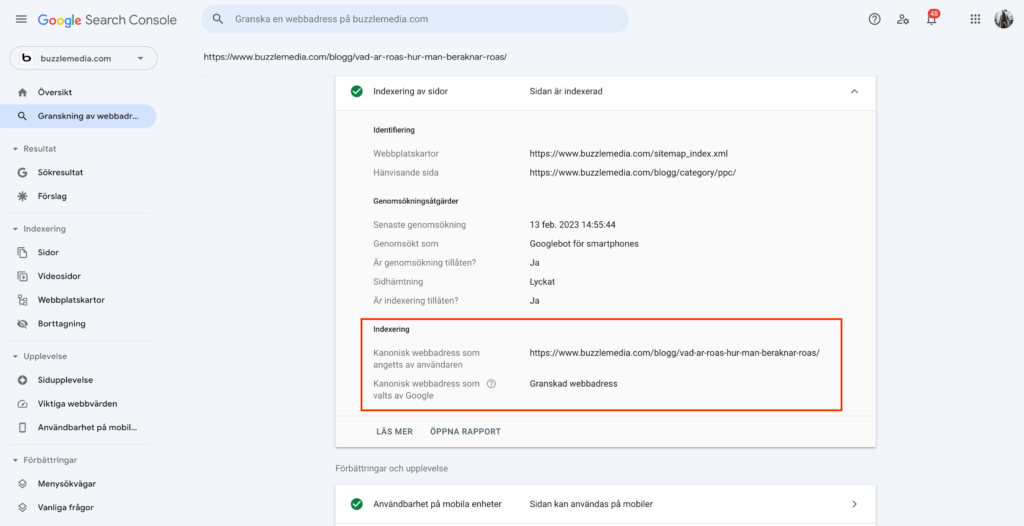Open Sidupplevelse in sidebar

[65, 380]
